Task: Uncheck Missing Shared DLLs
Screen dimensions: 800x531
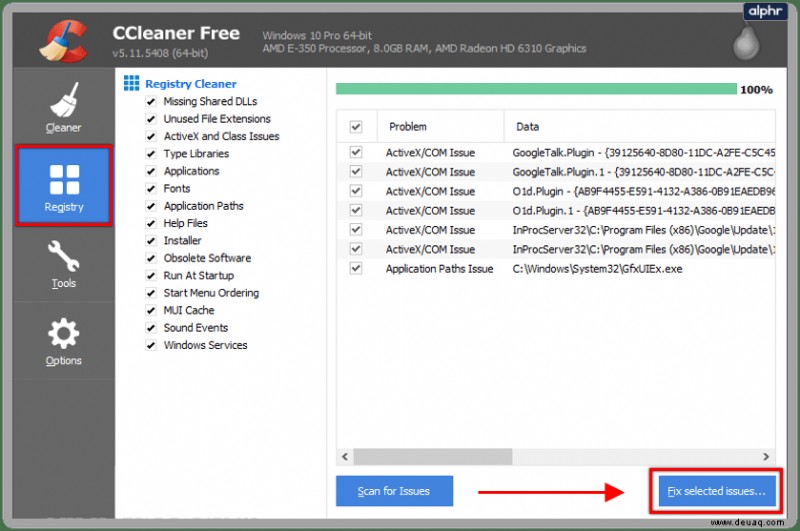Action: (151, 102)
